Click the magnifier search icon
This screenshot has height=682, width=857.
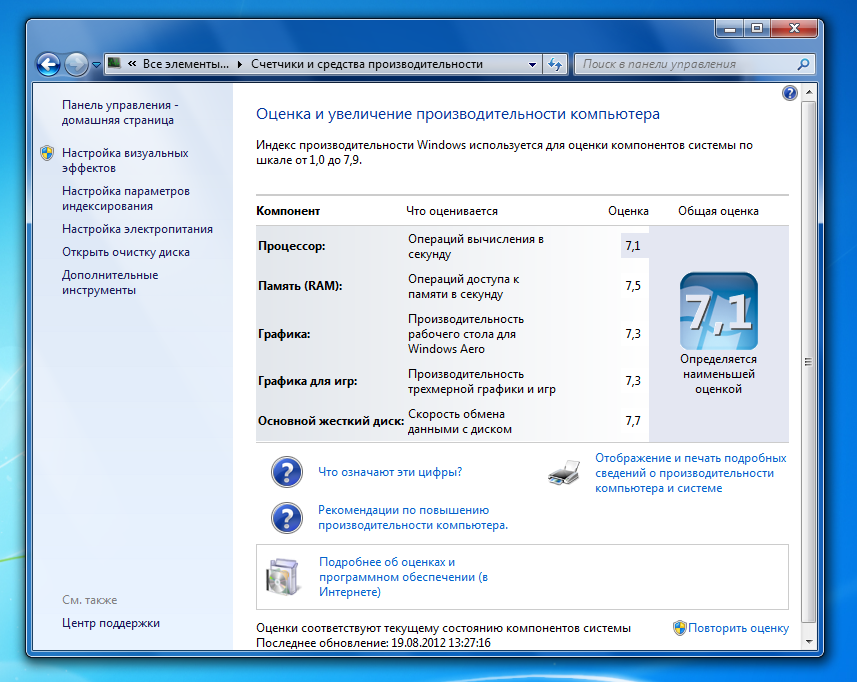803,64
